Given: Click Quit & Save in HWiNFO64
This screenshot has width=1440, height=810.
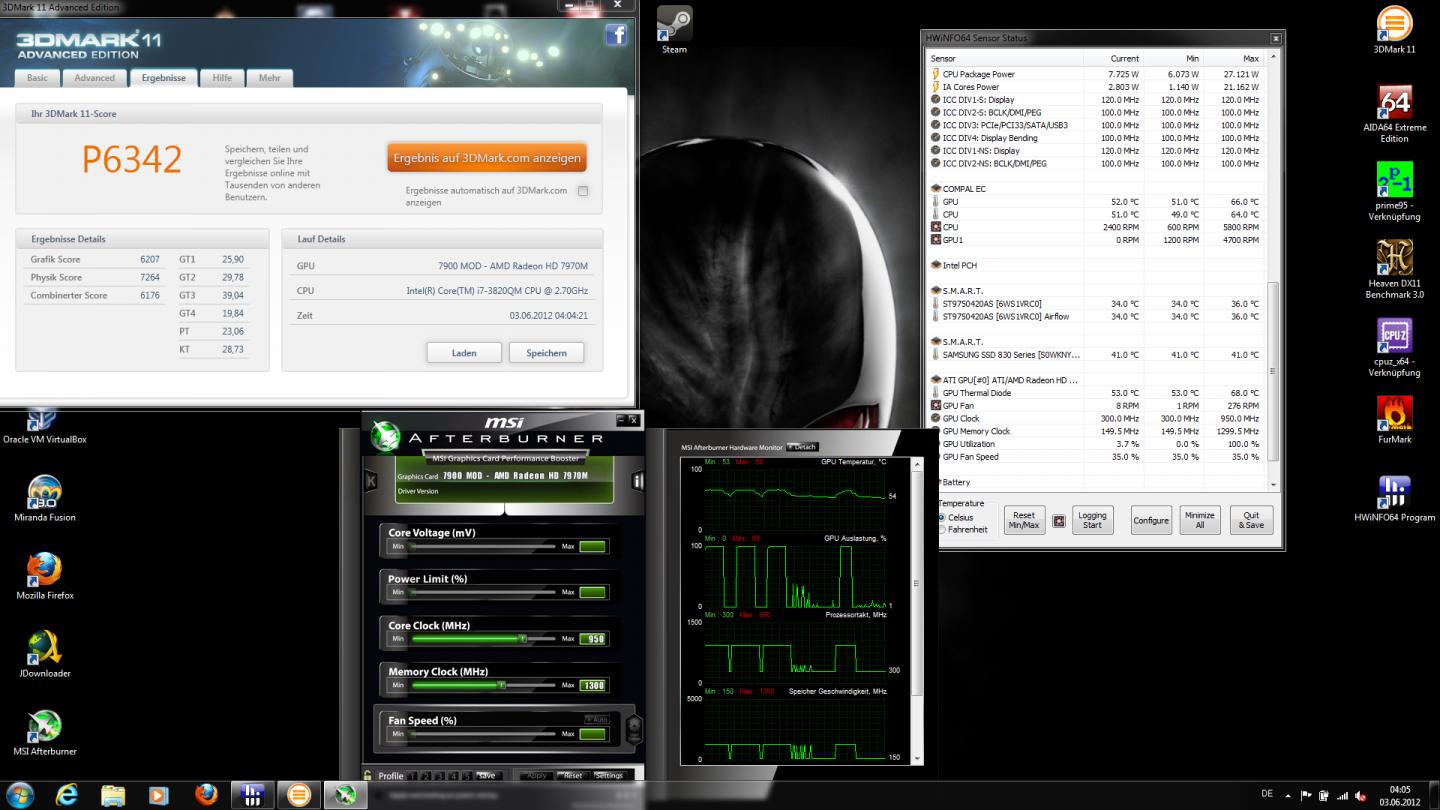Looking at the screenshot, I should [1252, 520].
